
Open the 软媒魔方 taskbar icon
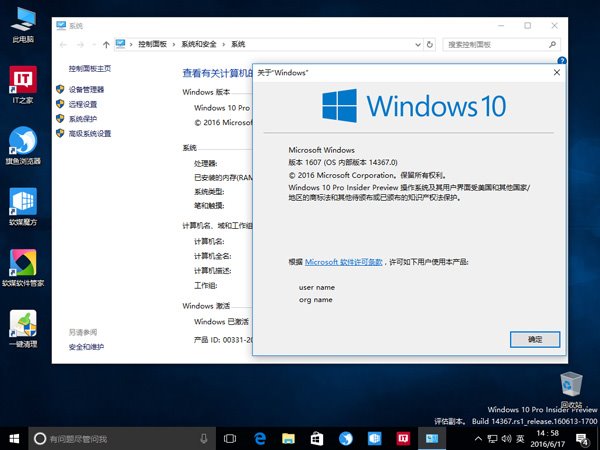[x=374, y=439]
